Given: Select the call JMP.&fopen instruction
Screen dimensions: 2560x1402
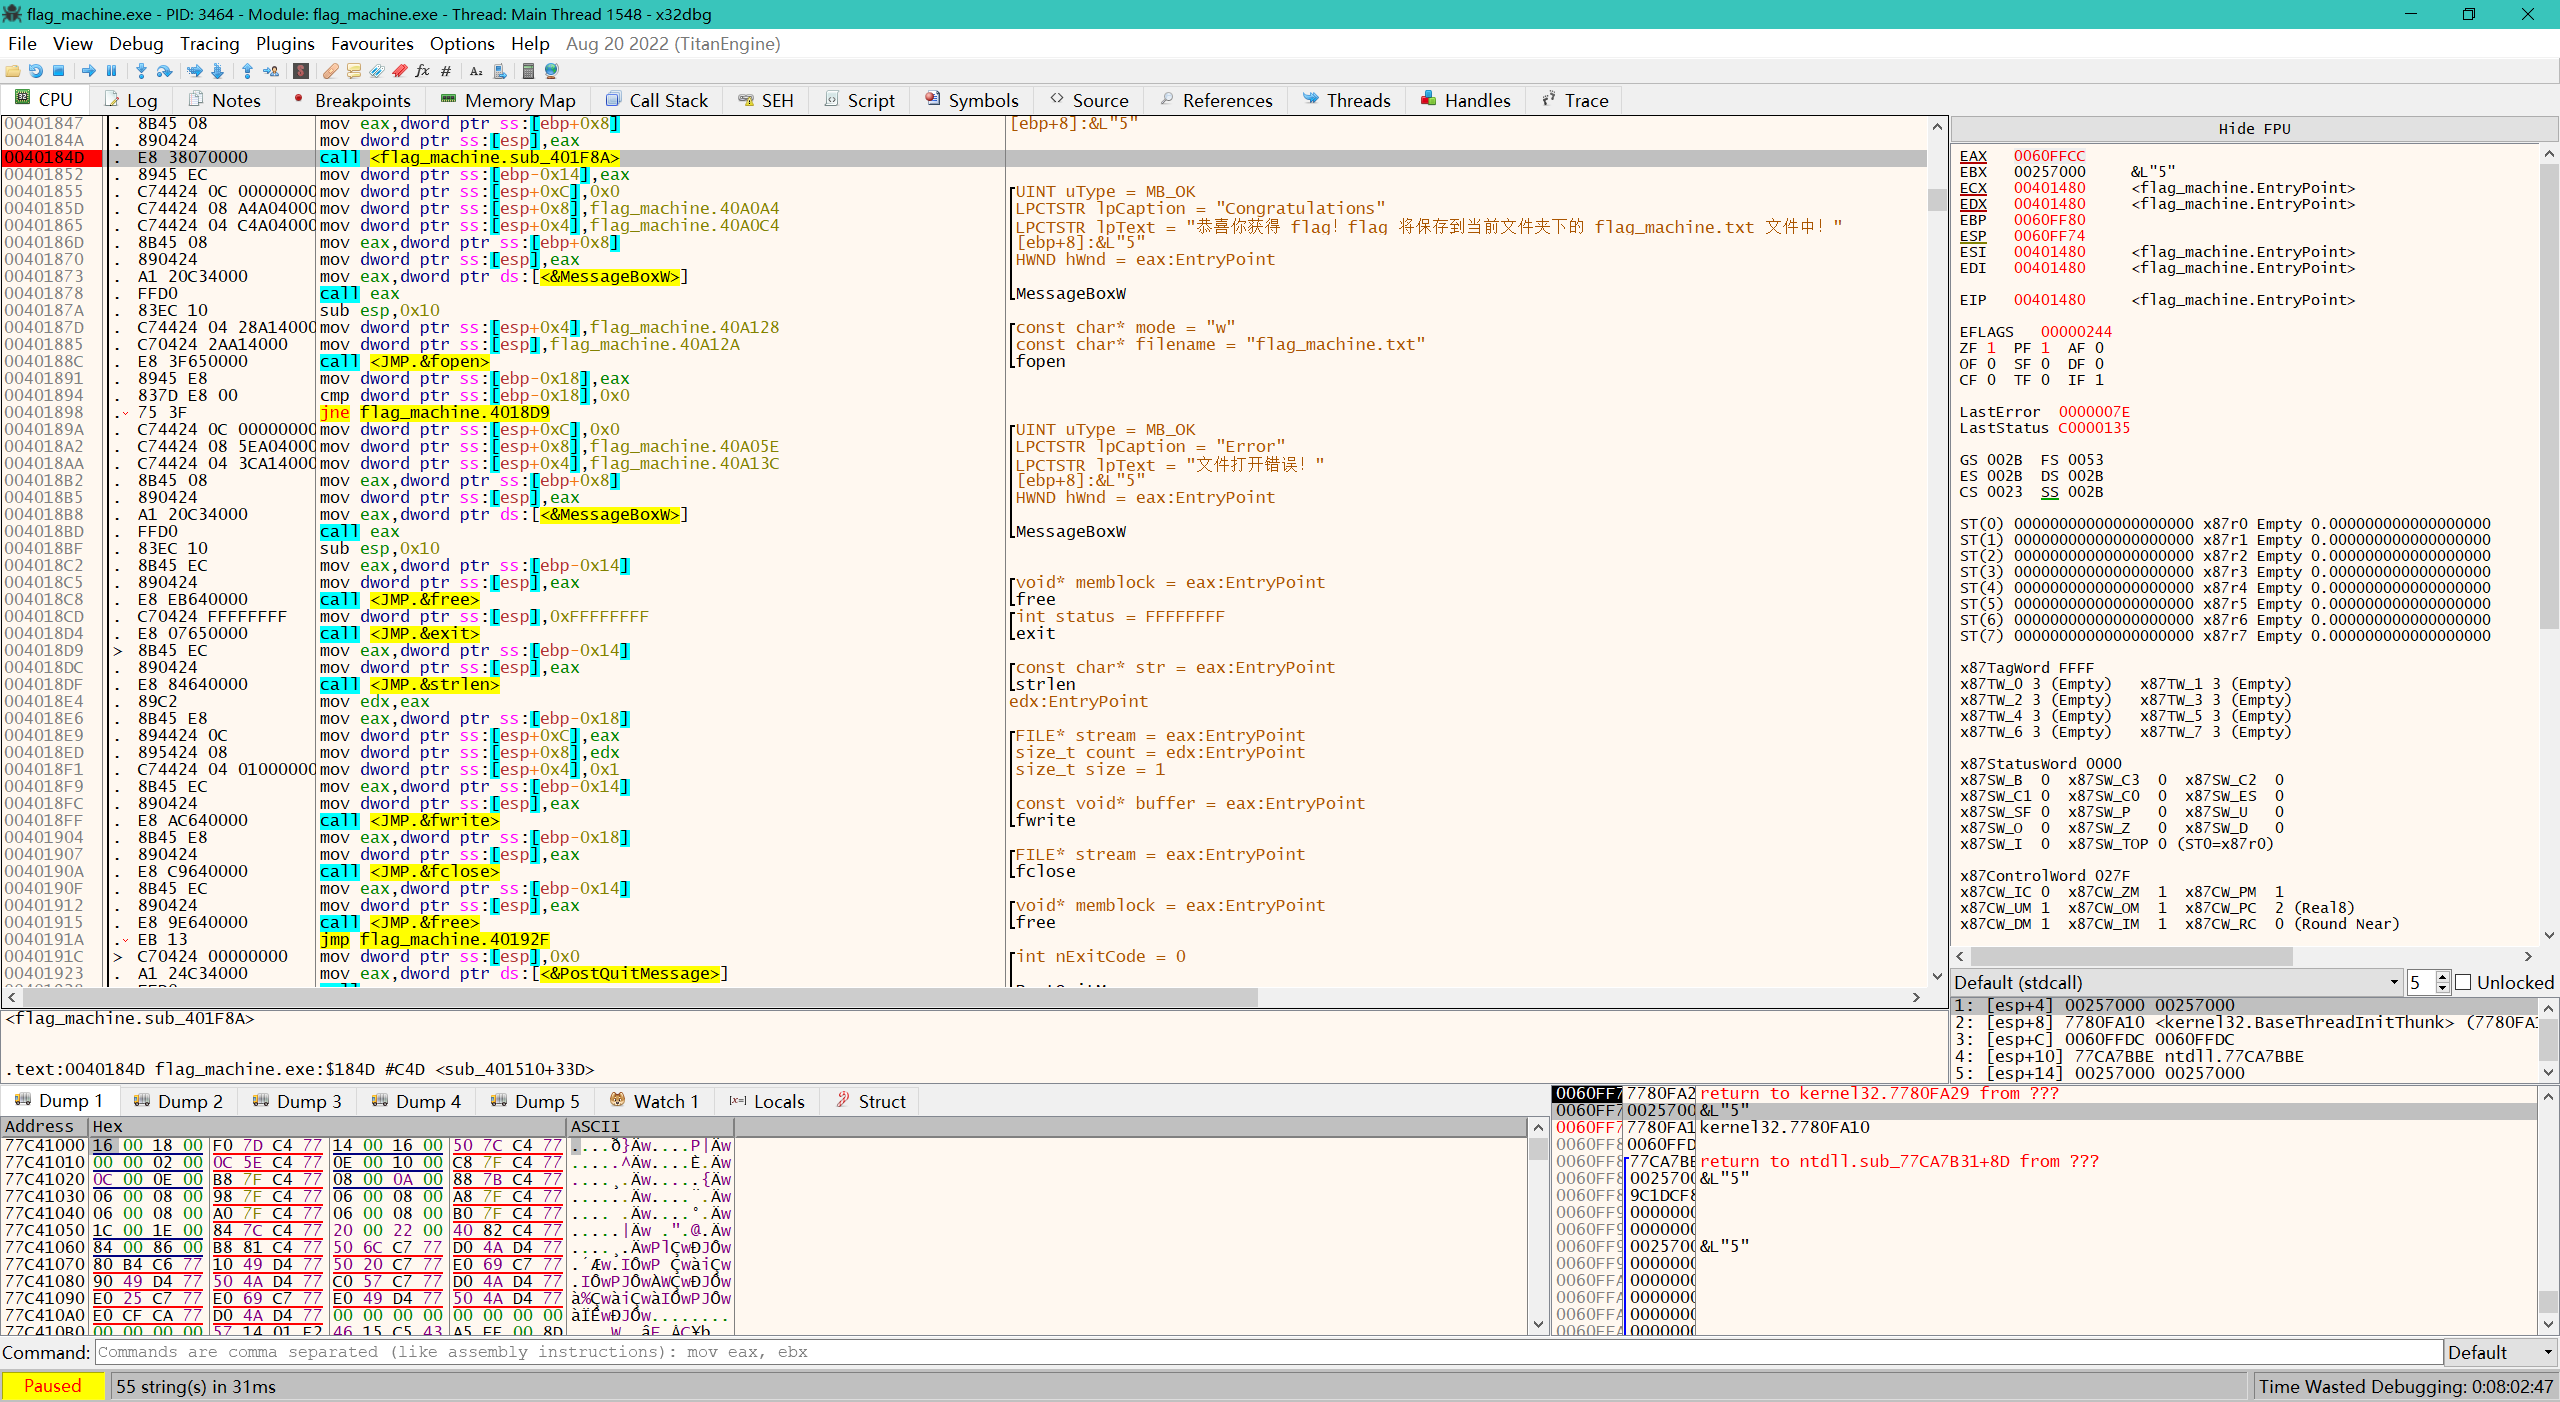Looking at the screenshot, I should (405, 362).
